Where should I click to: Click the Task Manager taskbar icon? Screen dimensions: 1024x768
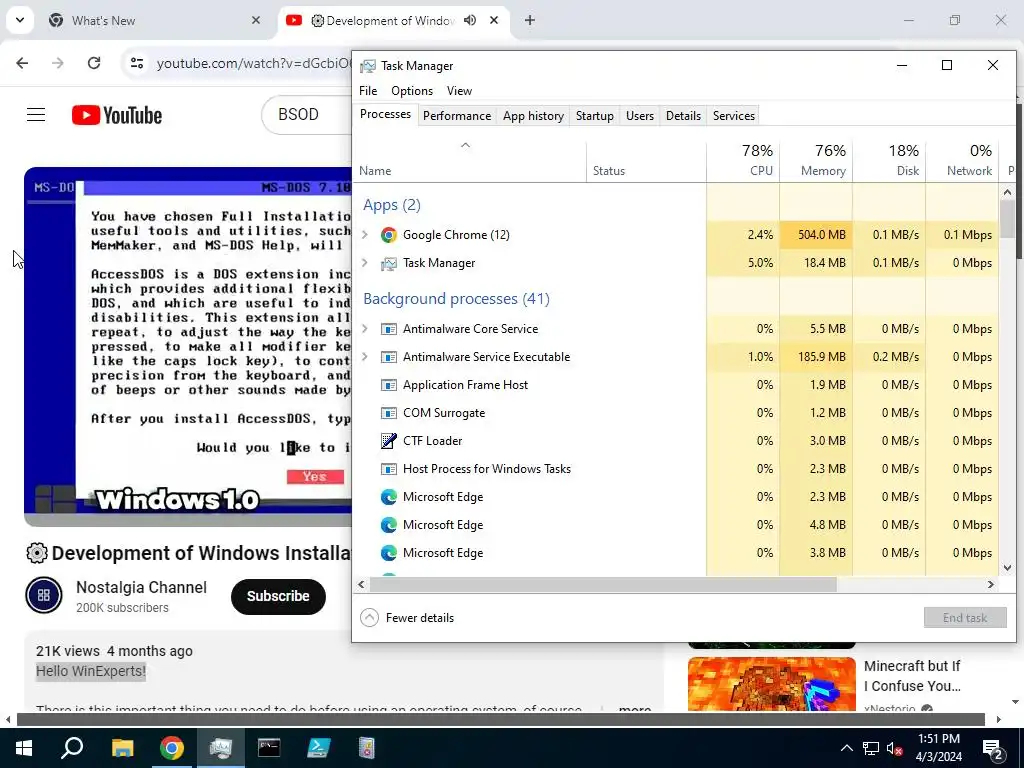pyautogui.click(x=221, y=748)
